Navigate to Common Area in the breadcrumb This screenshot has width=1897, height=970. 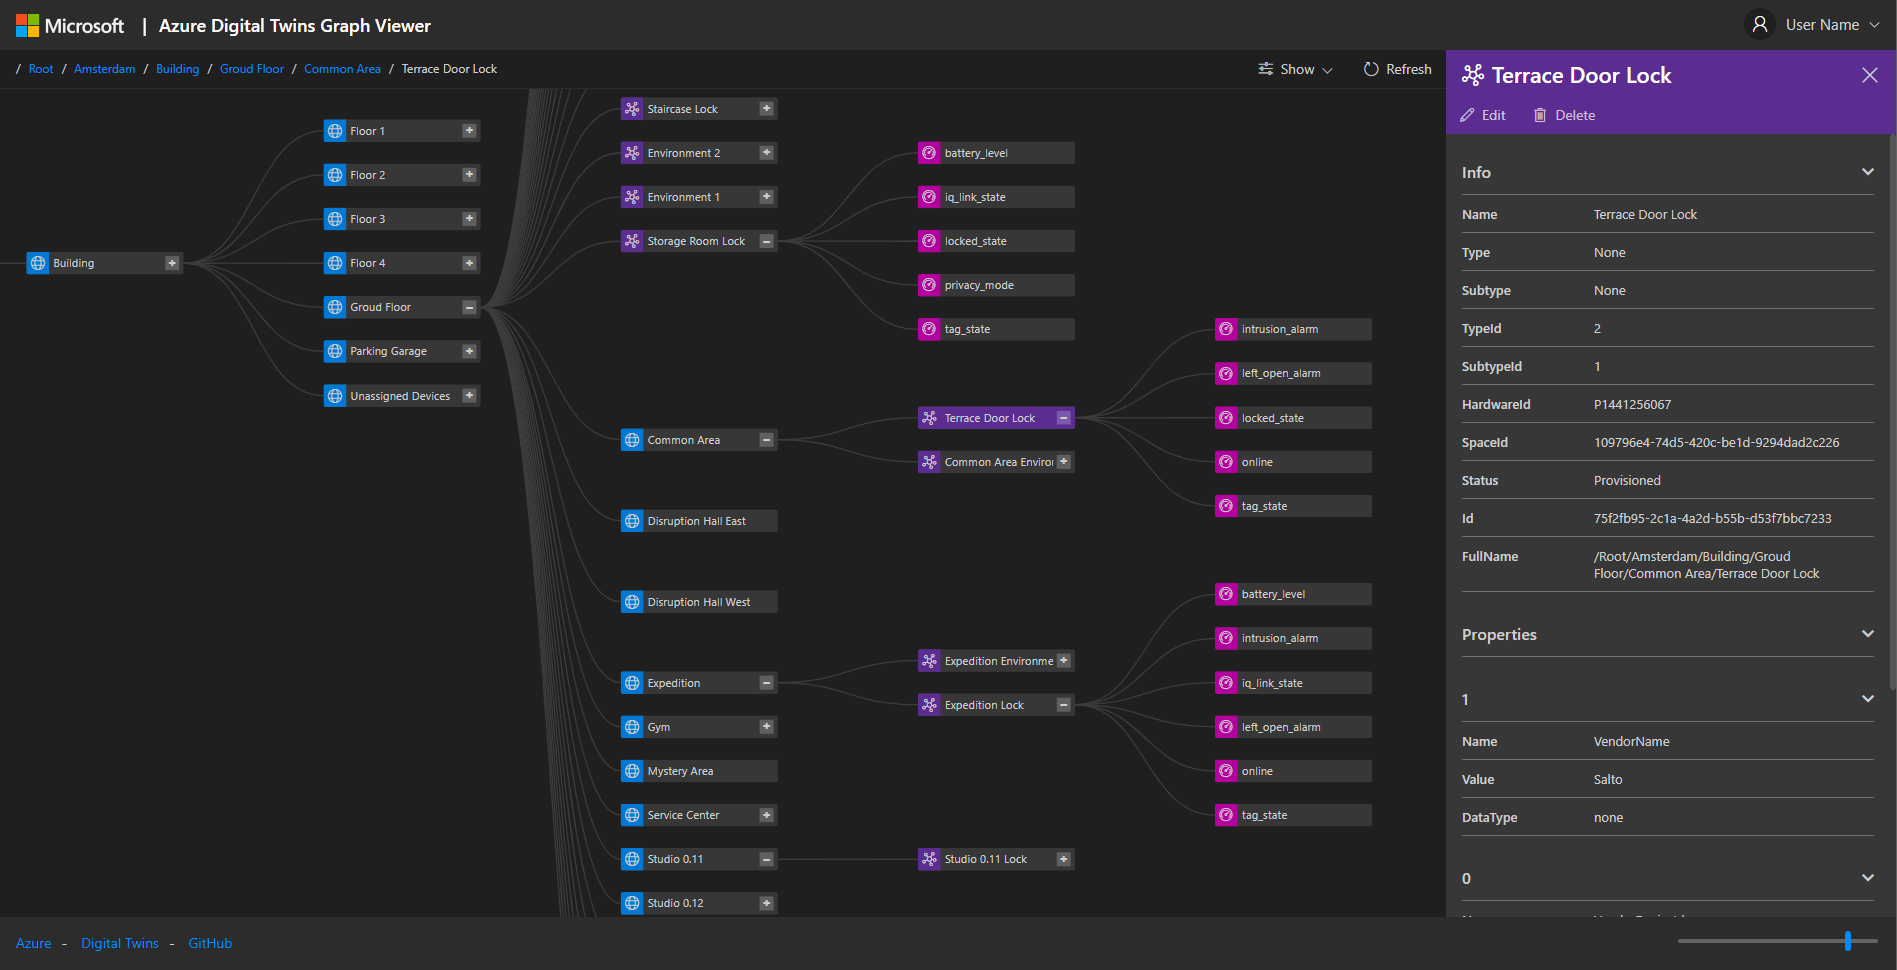pos(342,68)
